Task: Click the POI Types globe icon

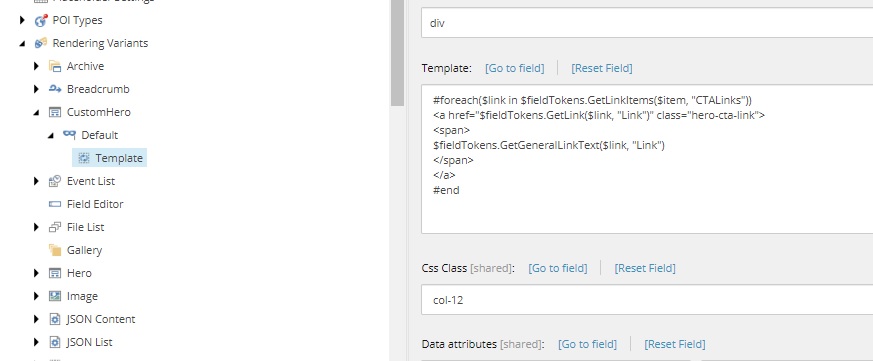Action: click(x=41, y=21)
